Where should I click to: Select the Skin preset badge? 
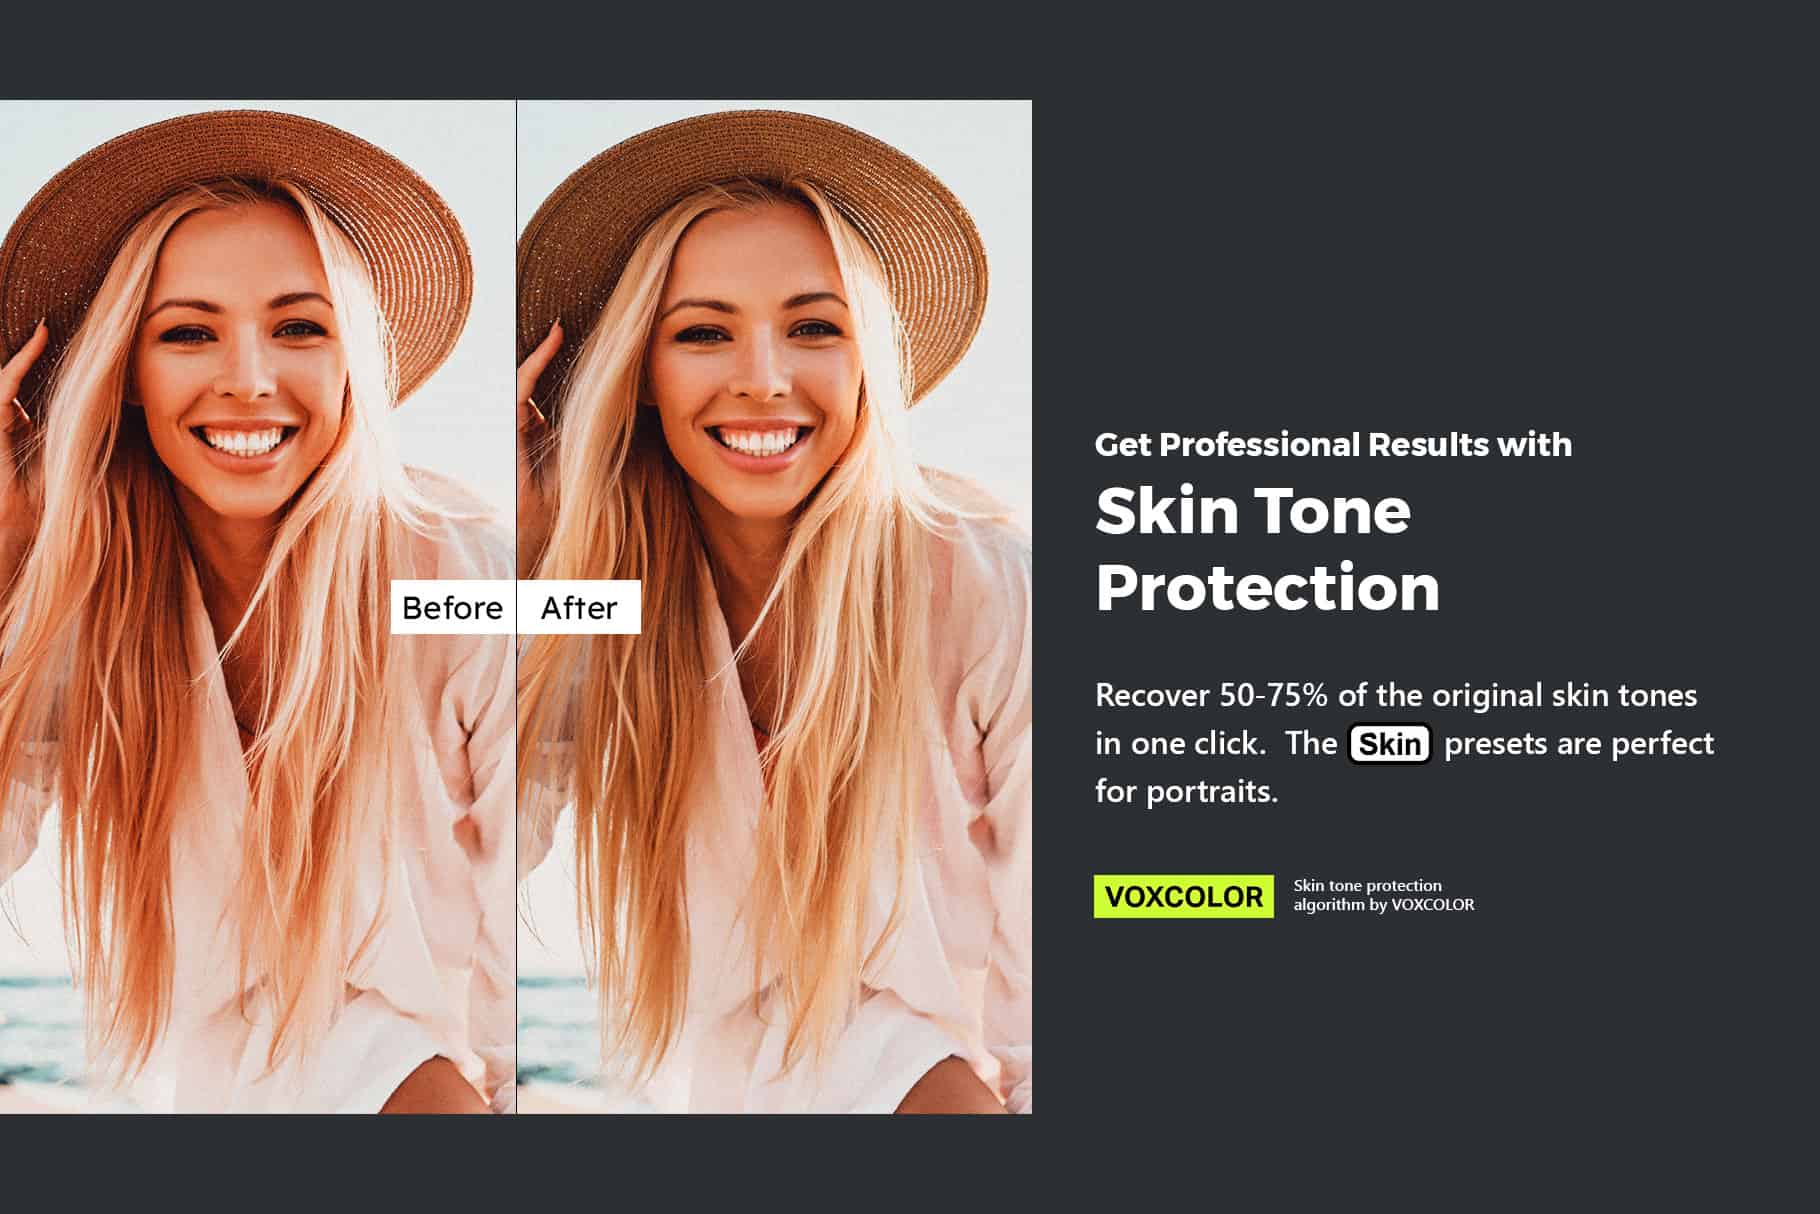tap(1390, 744)
